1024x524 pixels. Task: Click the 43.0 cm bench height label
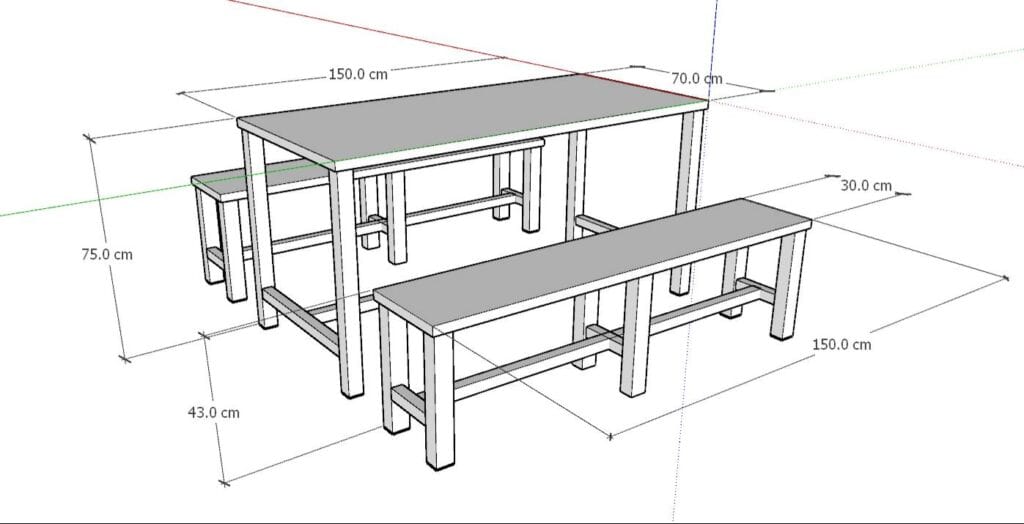[214, 412]
